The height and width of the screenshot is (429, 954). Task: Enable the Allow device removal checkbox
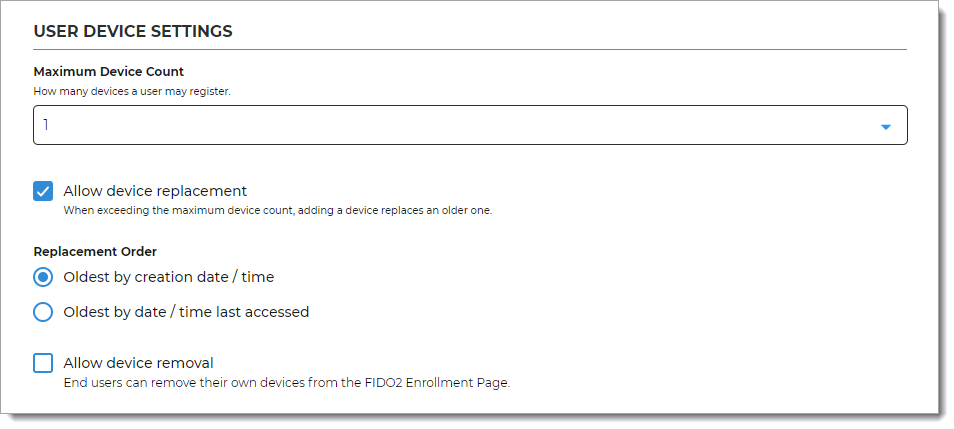click(x=43, y=363)
